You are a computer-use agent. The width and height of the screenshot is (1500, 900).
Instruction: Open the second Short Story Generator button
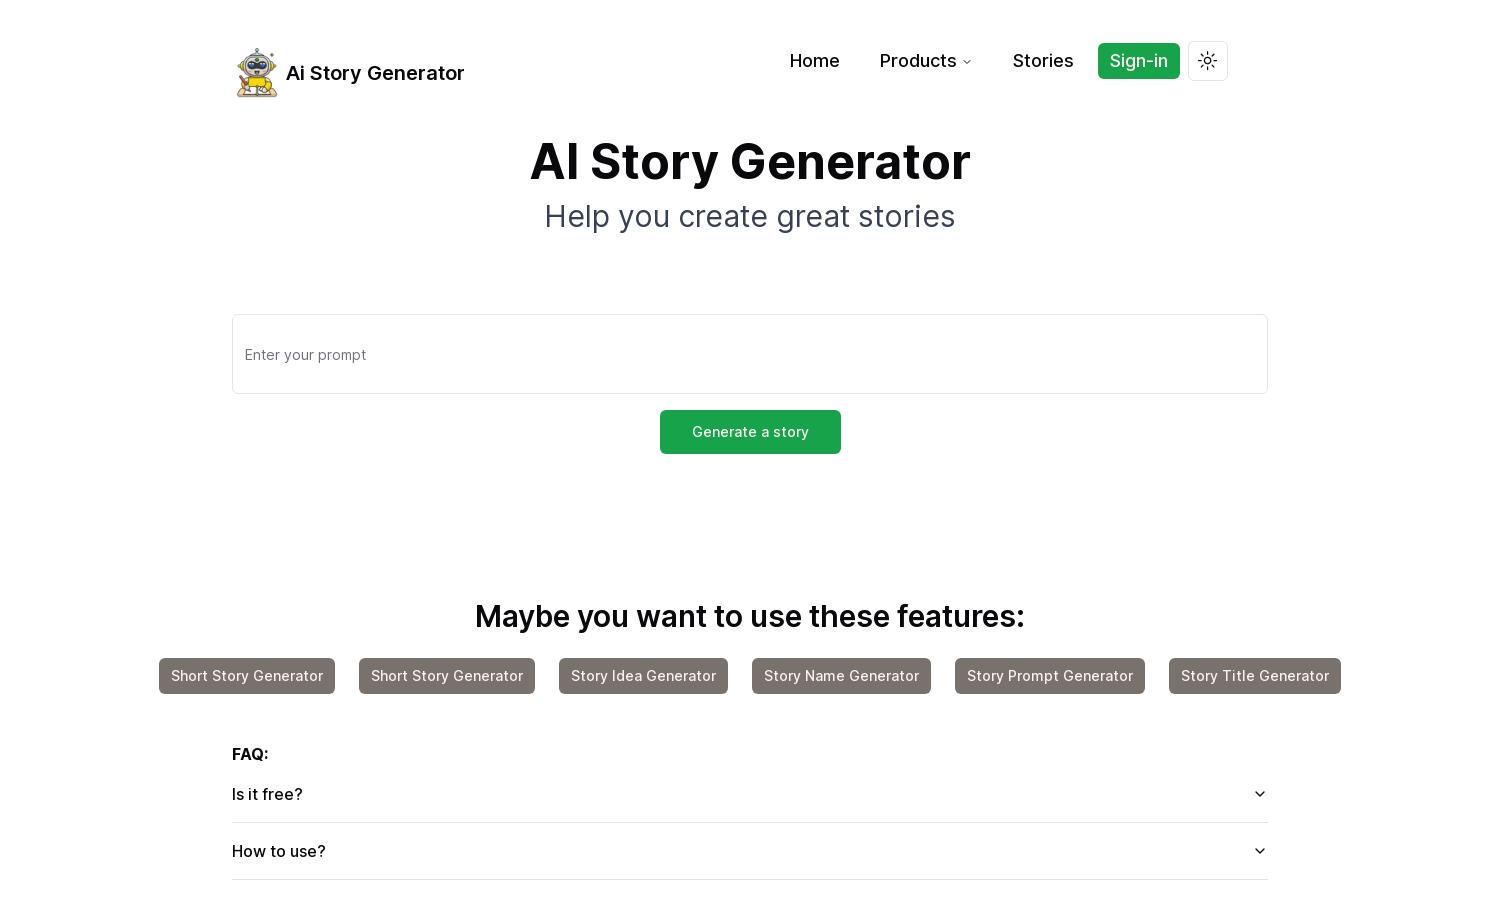447,676
